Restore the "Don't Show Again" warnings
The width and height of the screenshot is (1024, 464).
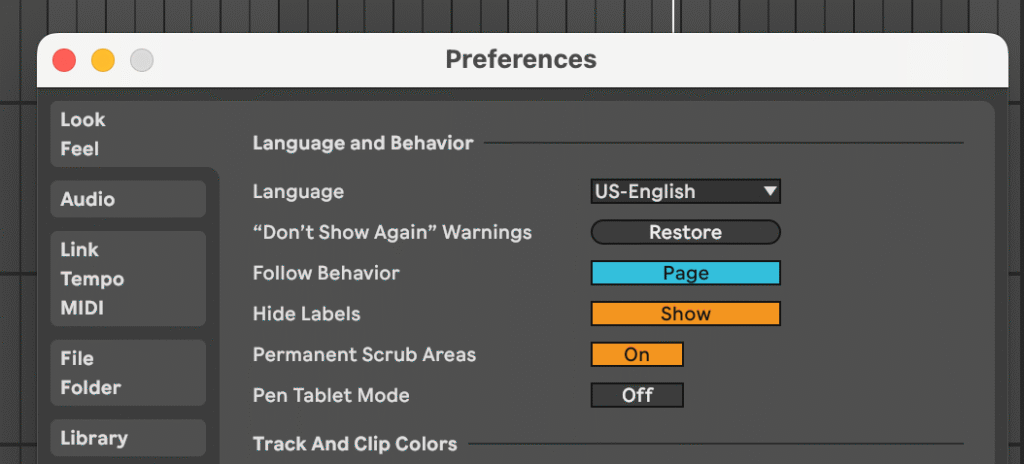[x=685, y=232]
